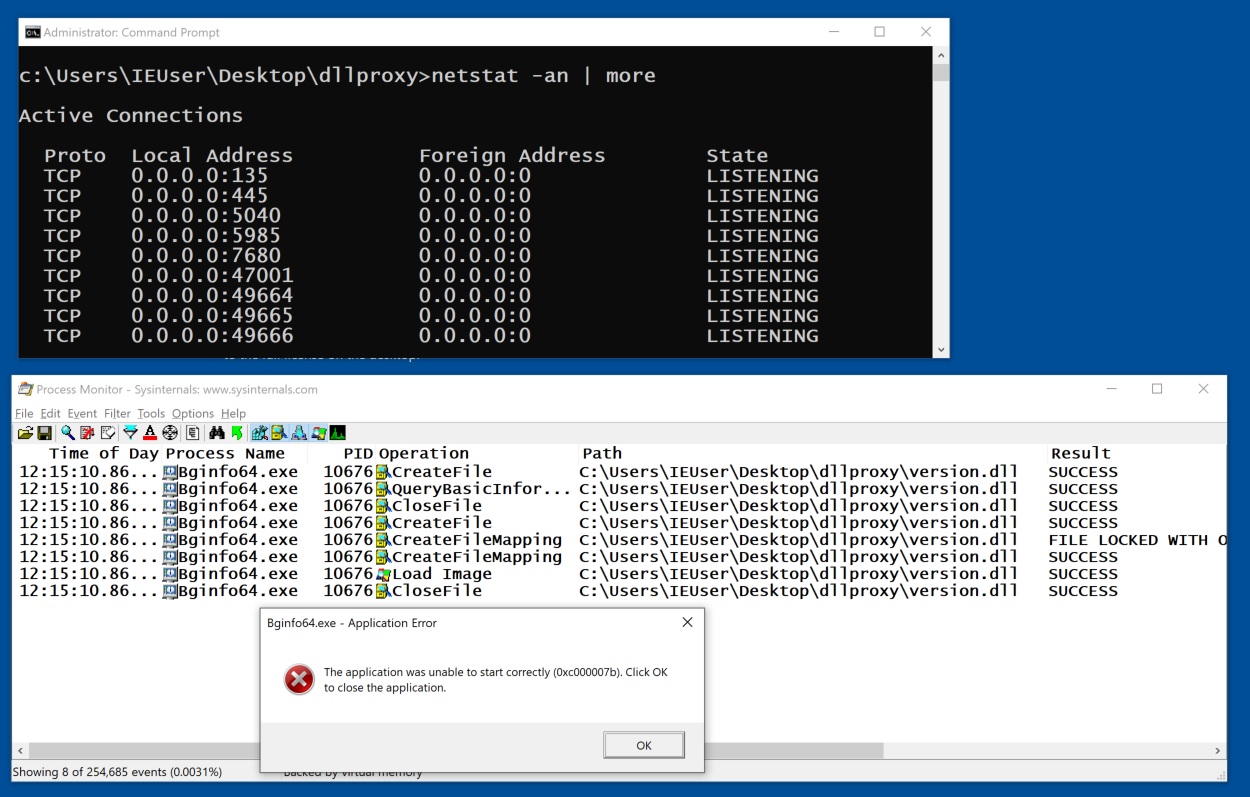Open the Event menu
This screenshot has width=1250, height=797.
point(82,413)
